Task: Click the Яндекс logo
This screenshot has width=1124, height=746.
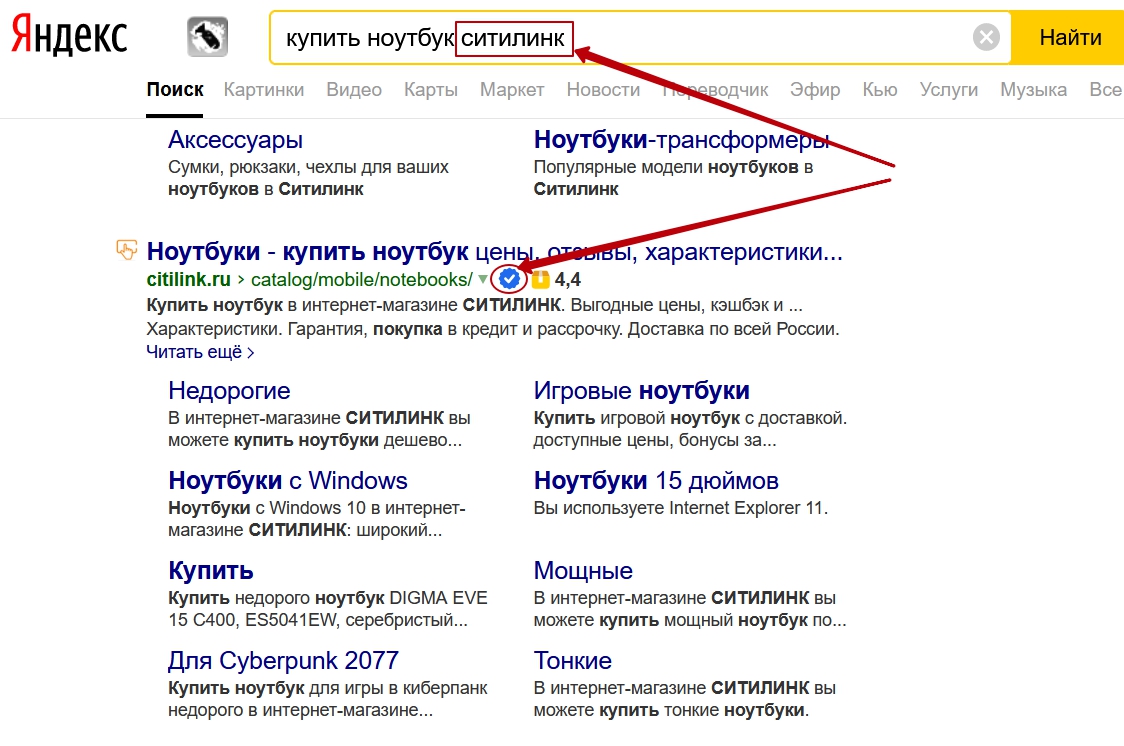Action: tap(69, 36)
